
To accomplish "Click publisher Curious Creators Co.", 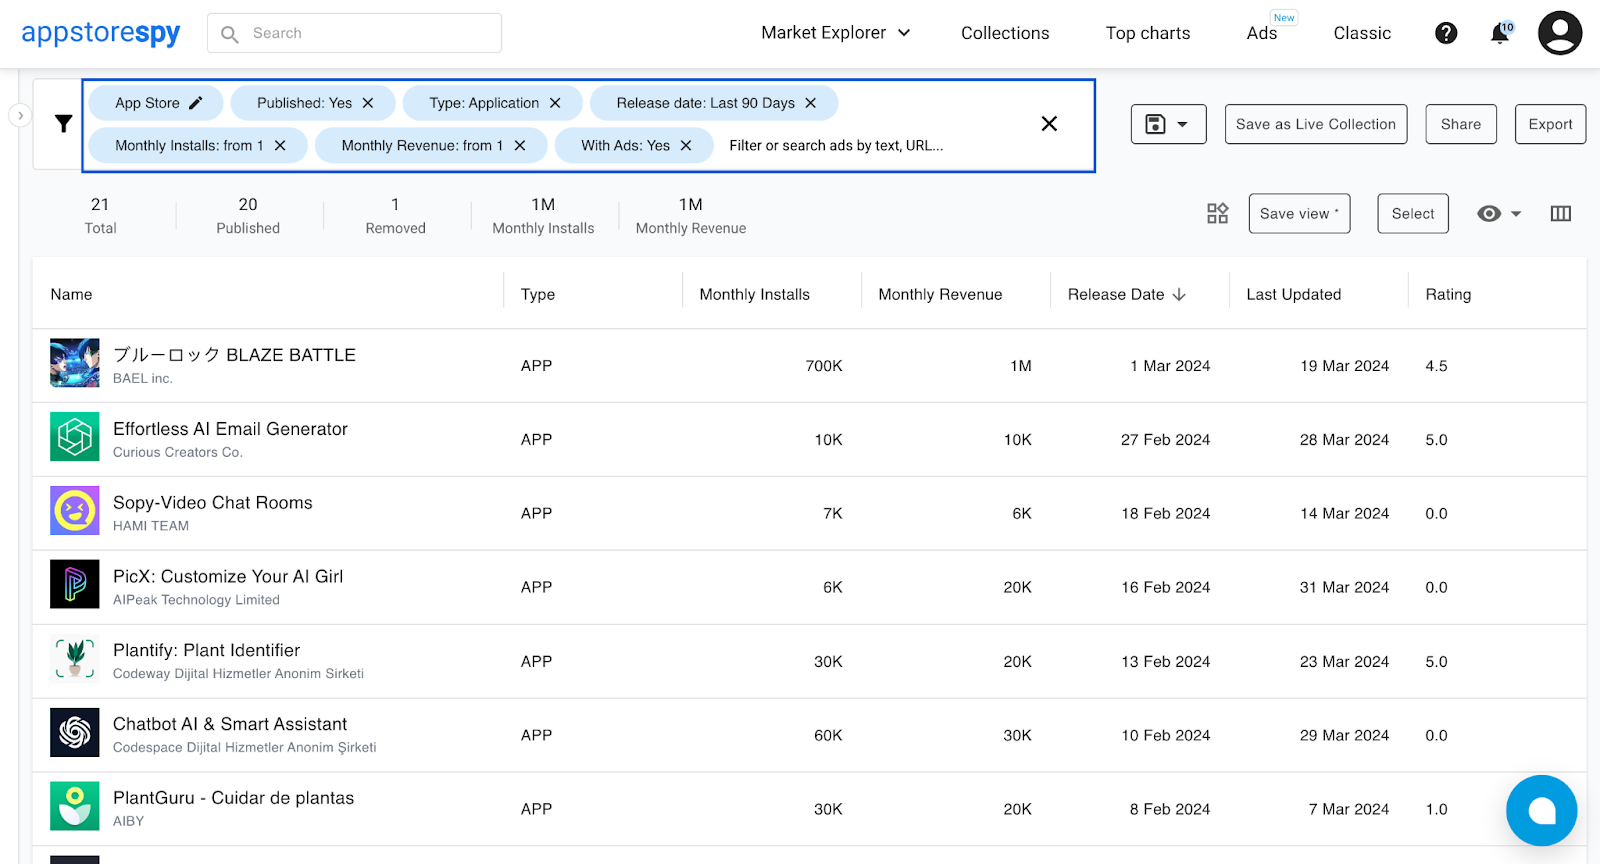I will [x=178, y=452].
